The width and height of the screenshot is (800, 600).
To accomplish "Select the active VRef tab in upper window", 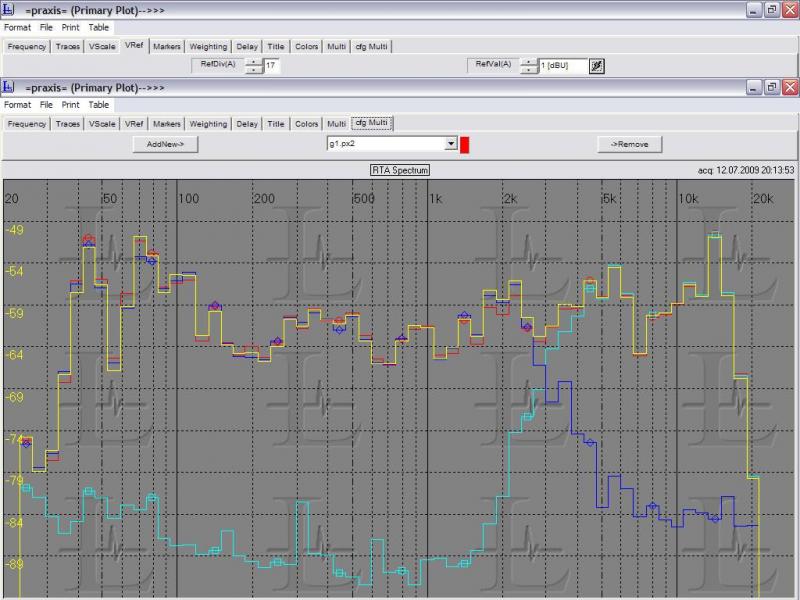I will click(x=134, y=45).
